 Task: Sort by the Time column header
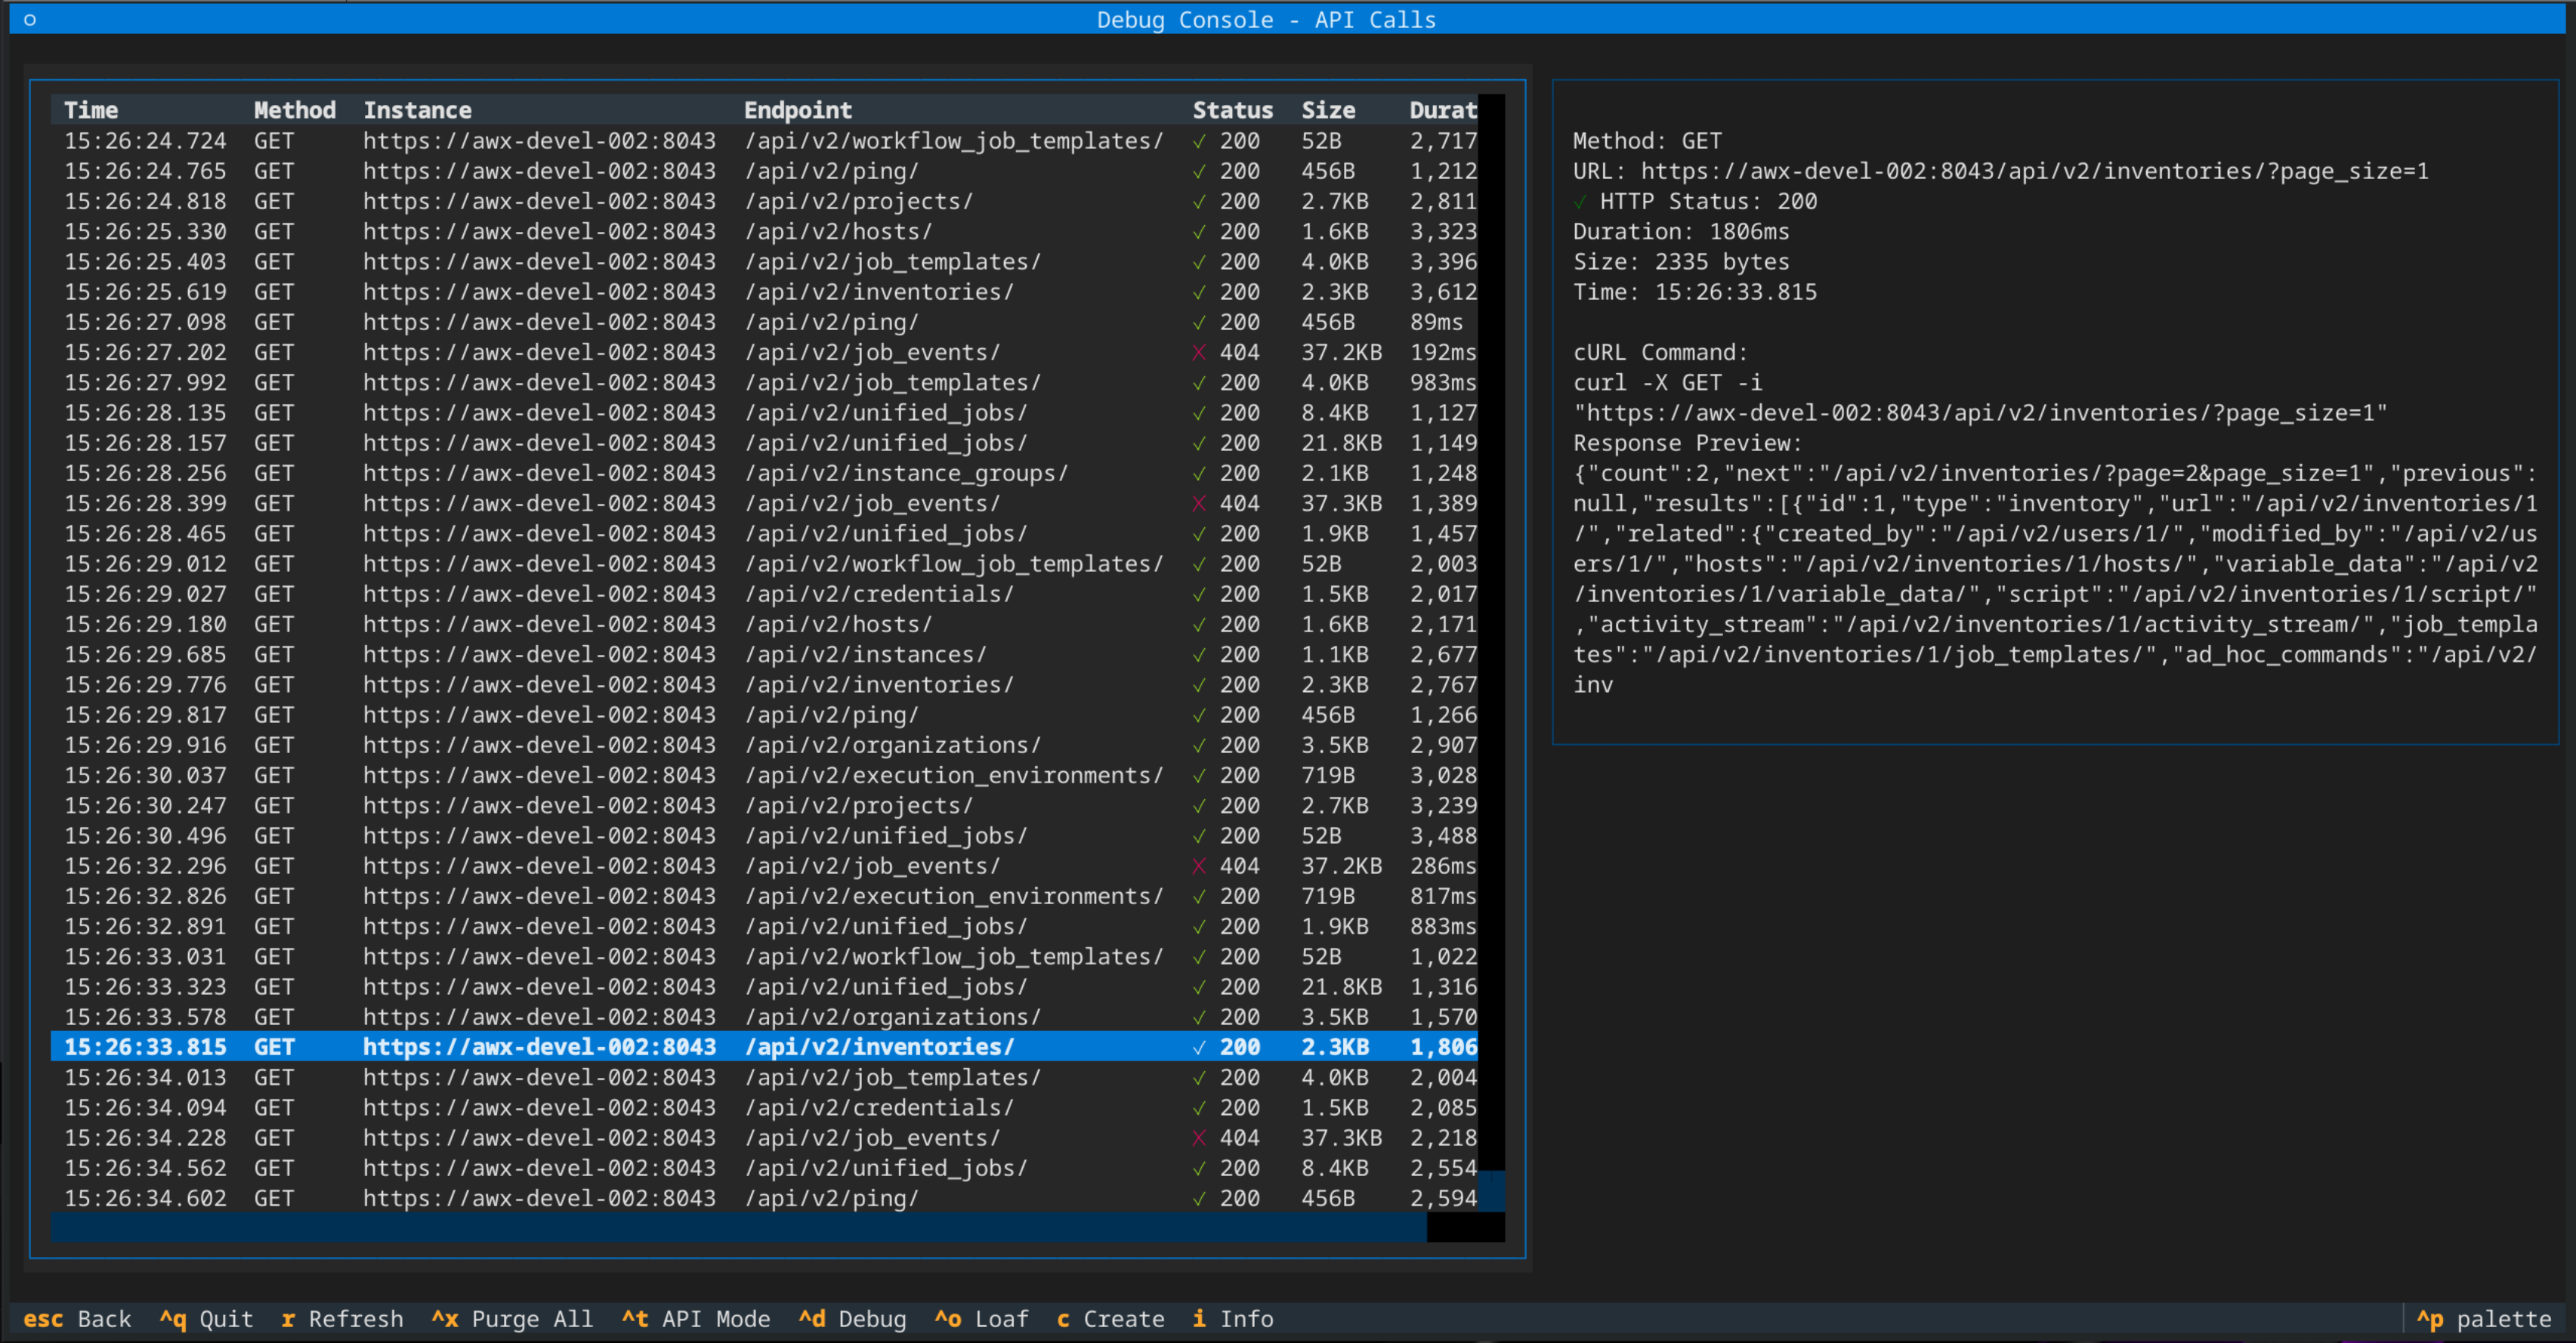pos(91,110)
